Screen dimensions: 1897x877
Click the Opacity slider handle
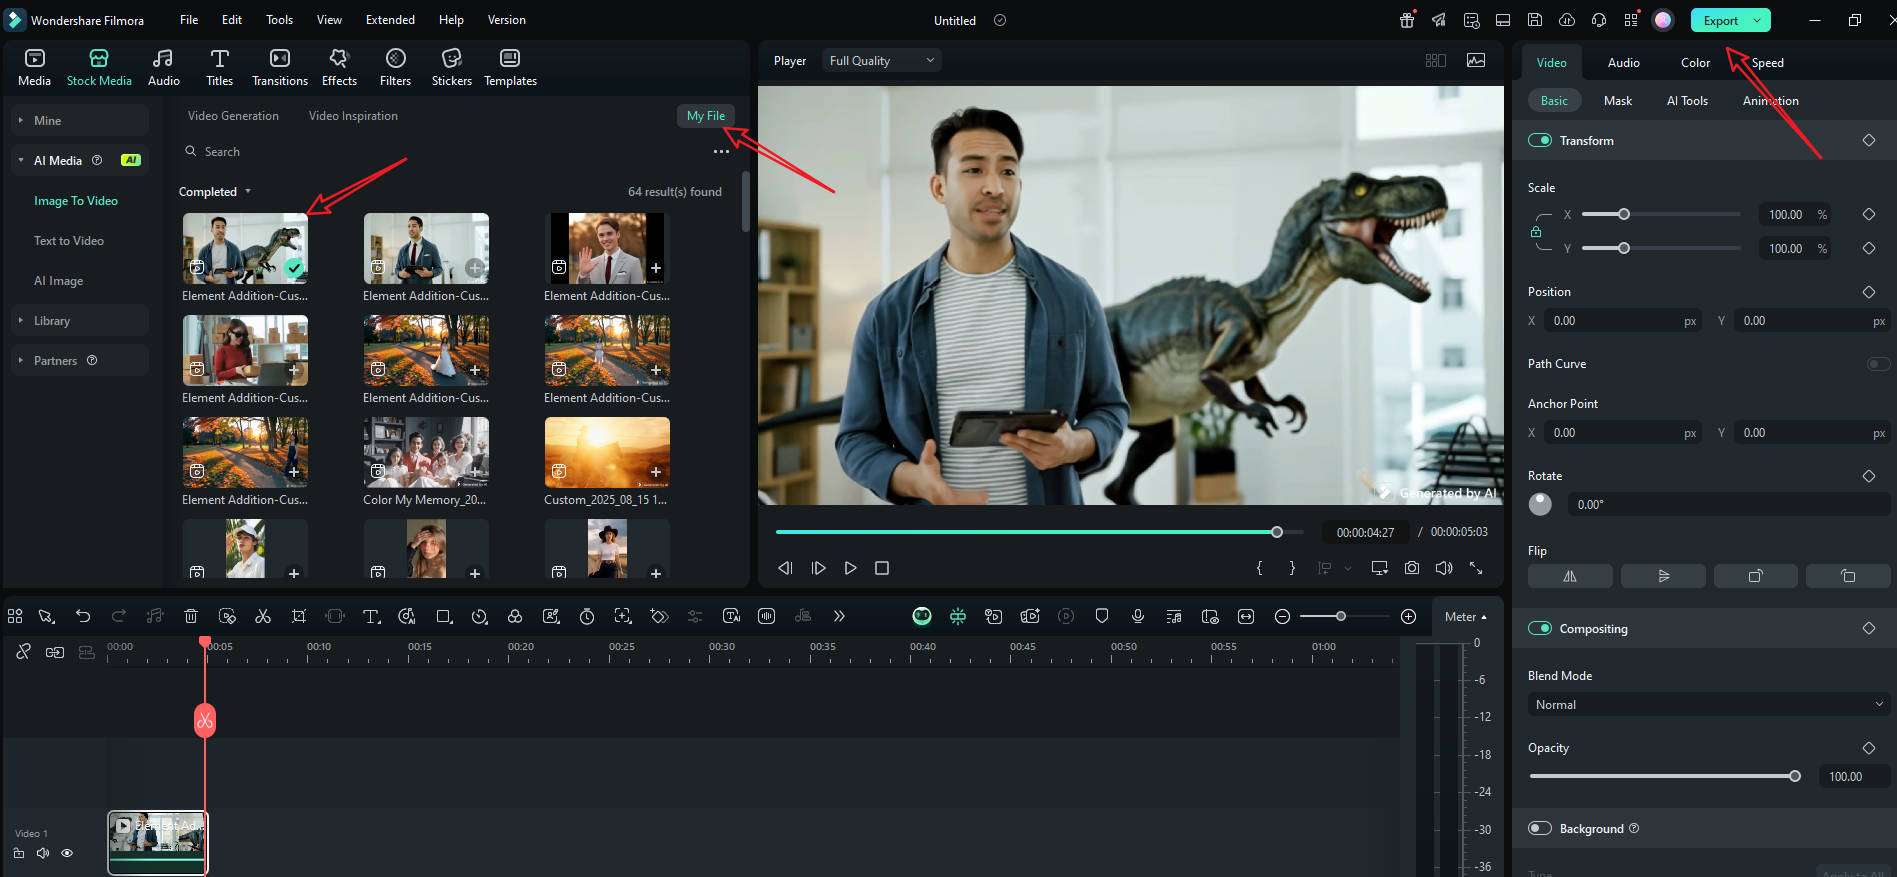pyautogui.click(x=1795, y=776)
